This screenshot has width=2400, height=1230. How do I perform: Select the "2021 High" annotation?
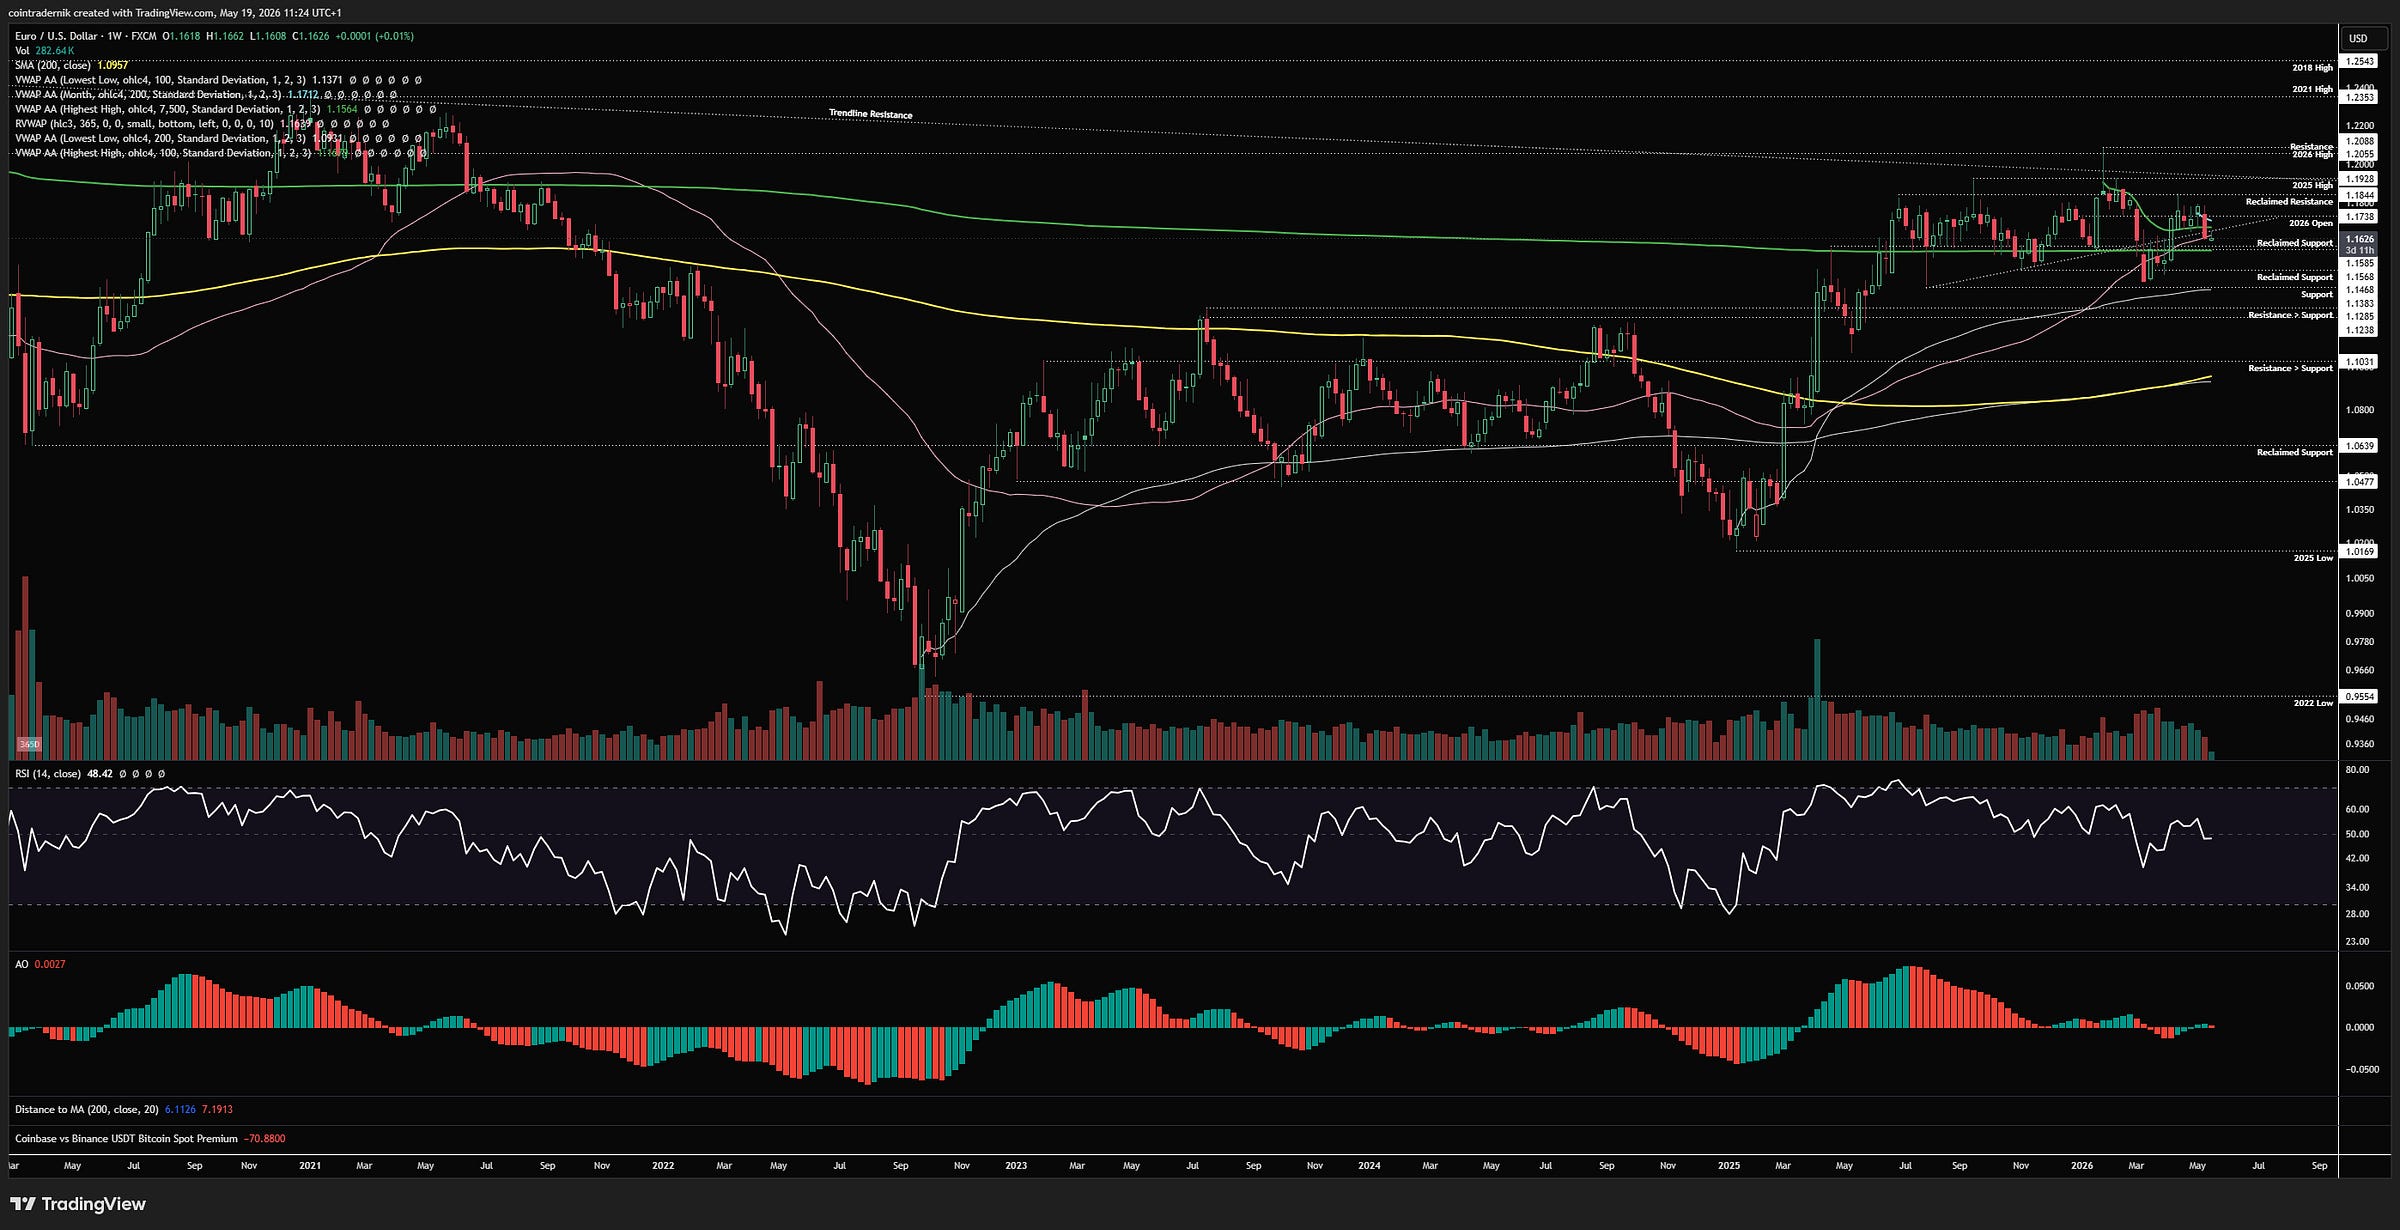(x=2312, y=89)
